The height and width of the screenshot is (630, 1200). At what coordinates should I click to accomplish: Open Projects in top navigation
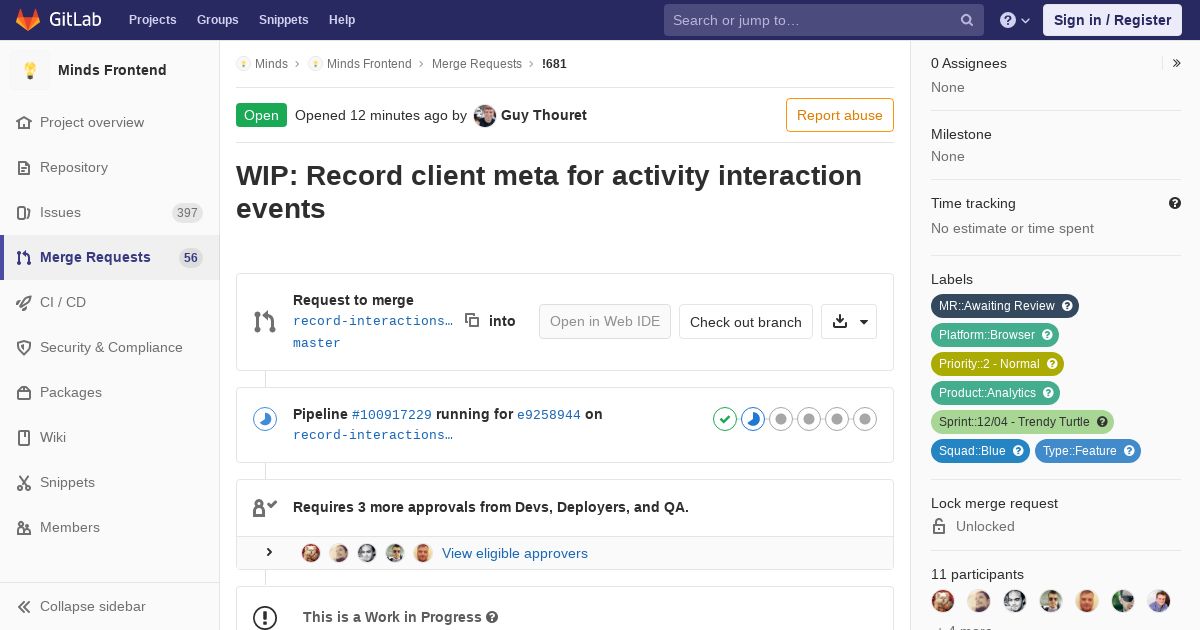click(x=152, y=20)
